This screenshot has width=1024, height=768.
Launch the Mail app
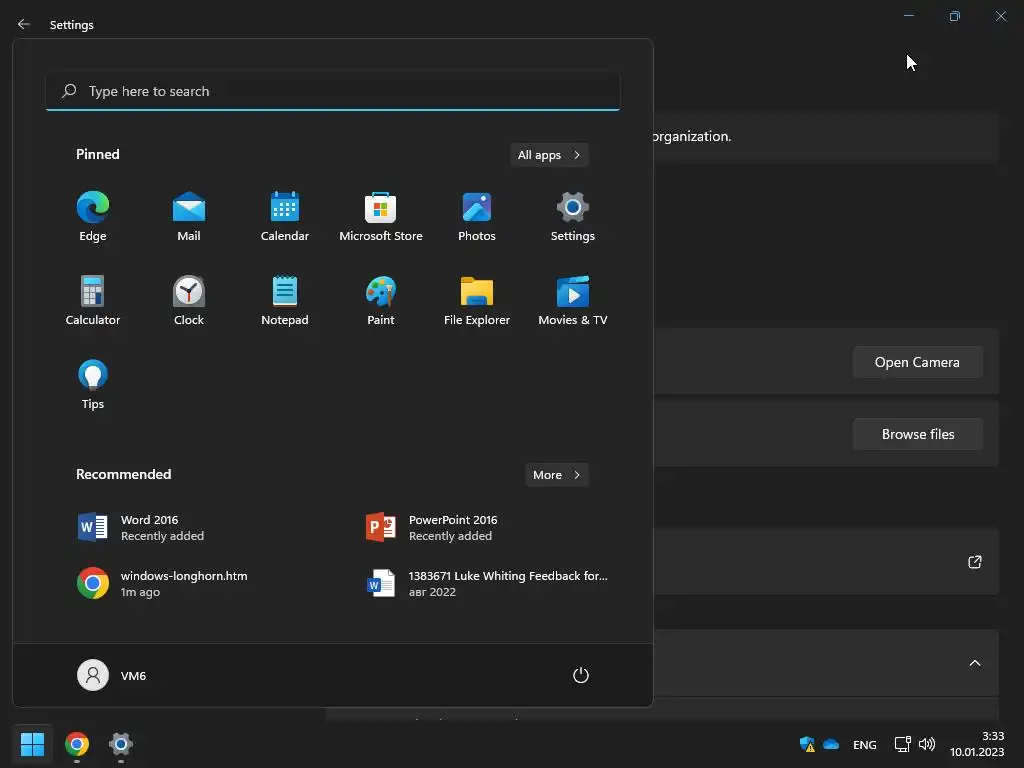click(189, 216)
